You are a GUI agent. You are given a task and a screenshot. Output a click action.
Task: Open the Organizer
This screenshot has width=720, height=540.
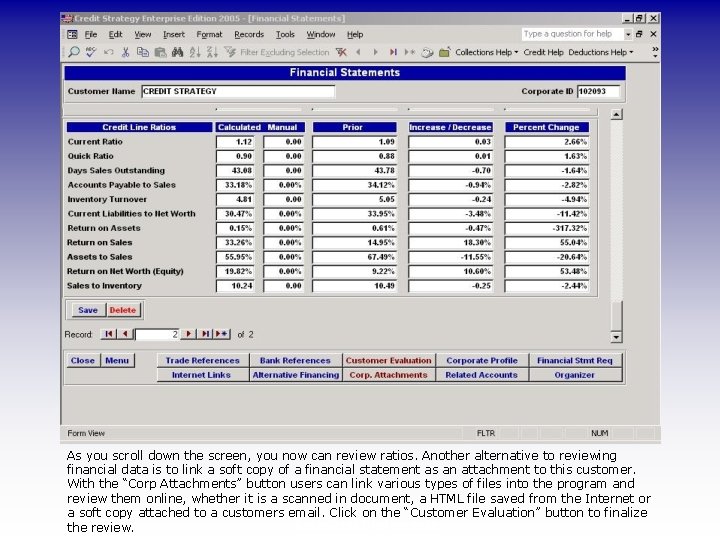(575, 375)
